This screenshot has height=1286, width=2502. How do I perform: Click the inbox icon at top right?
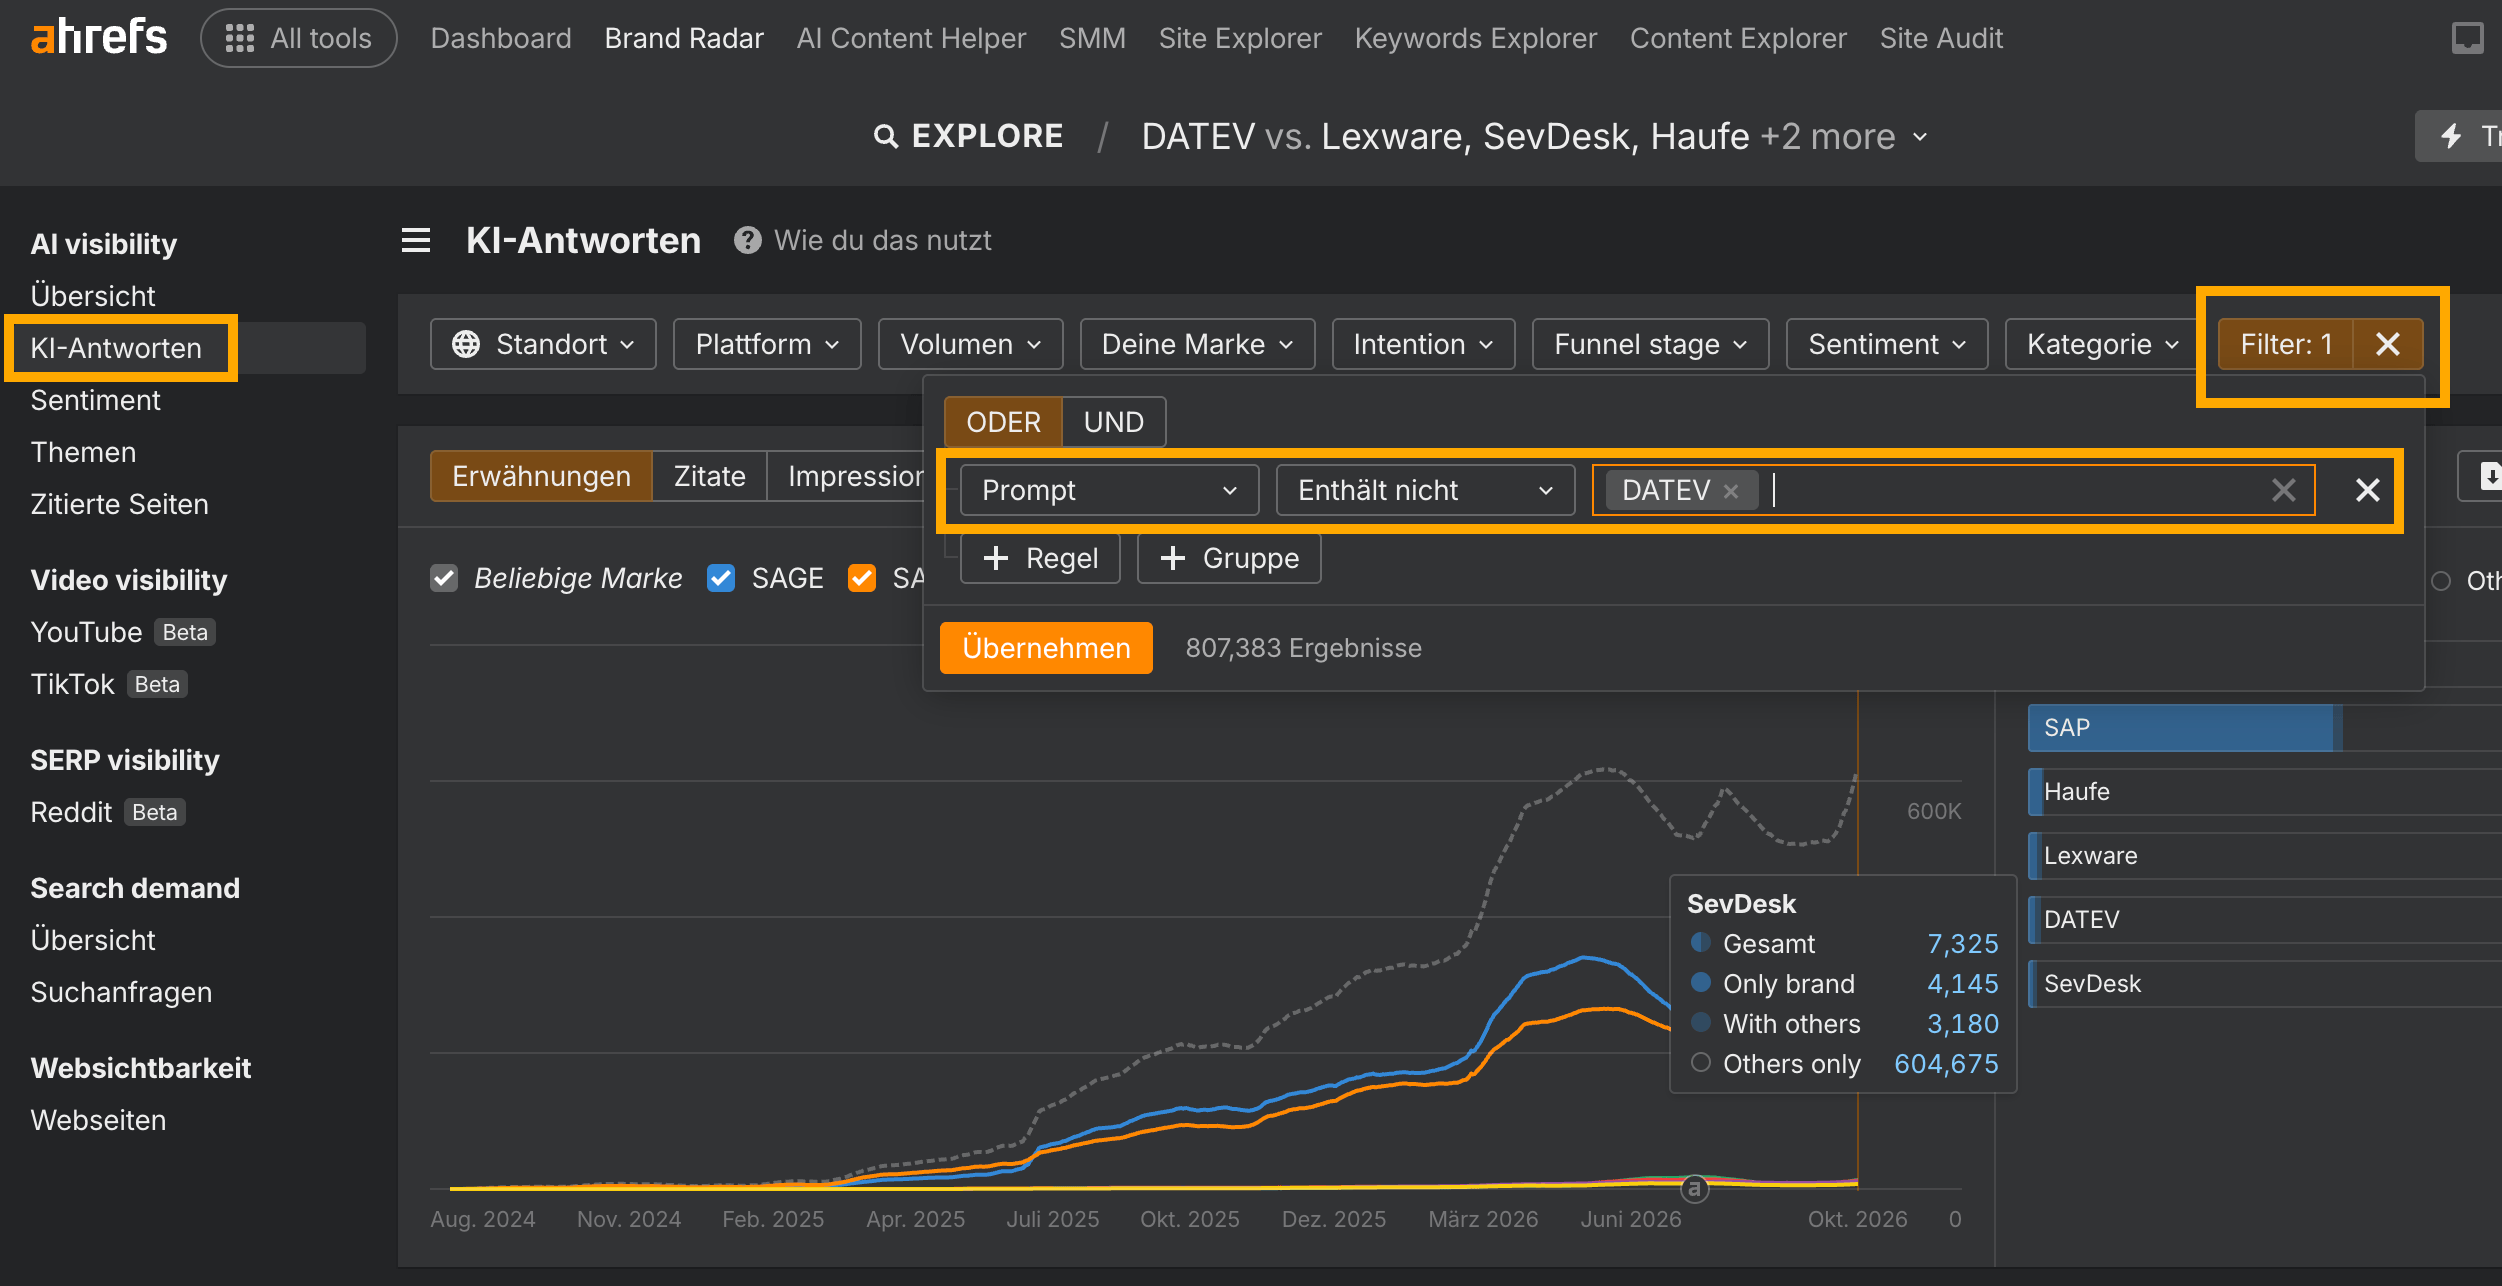coord(2467,38)
